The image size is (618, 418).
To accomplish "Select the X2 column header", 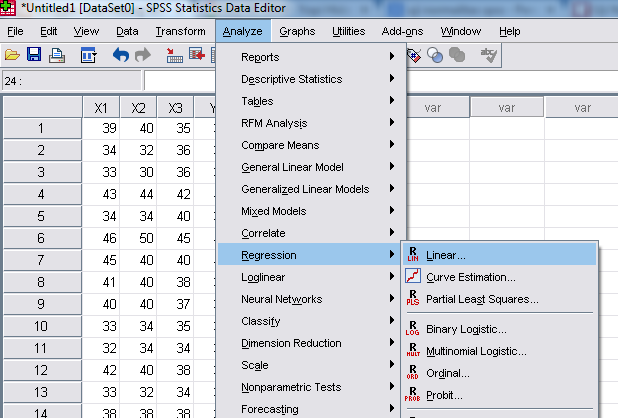I will point(138,107).
